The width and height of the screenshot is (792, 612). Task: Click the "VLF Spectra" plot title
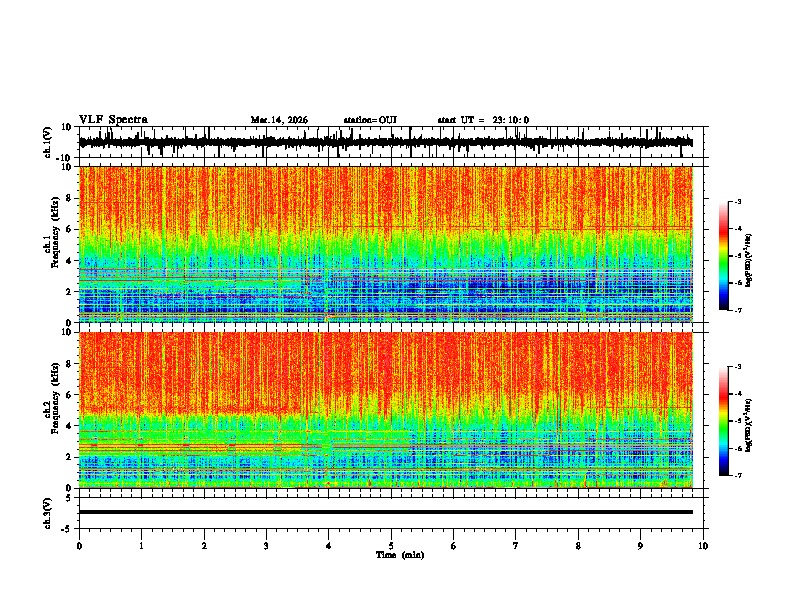(113, 120)
